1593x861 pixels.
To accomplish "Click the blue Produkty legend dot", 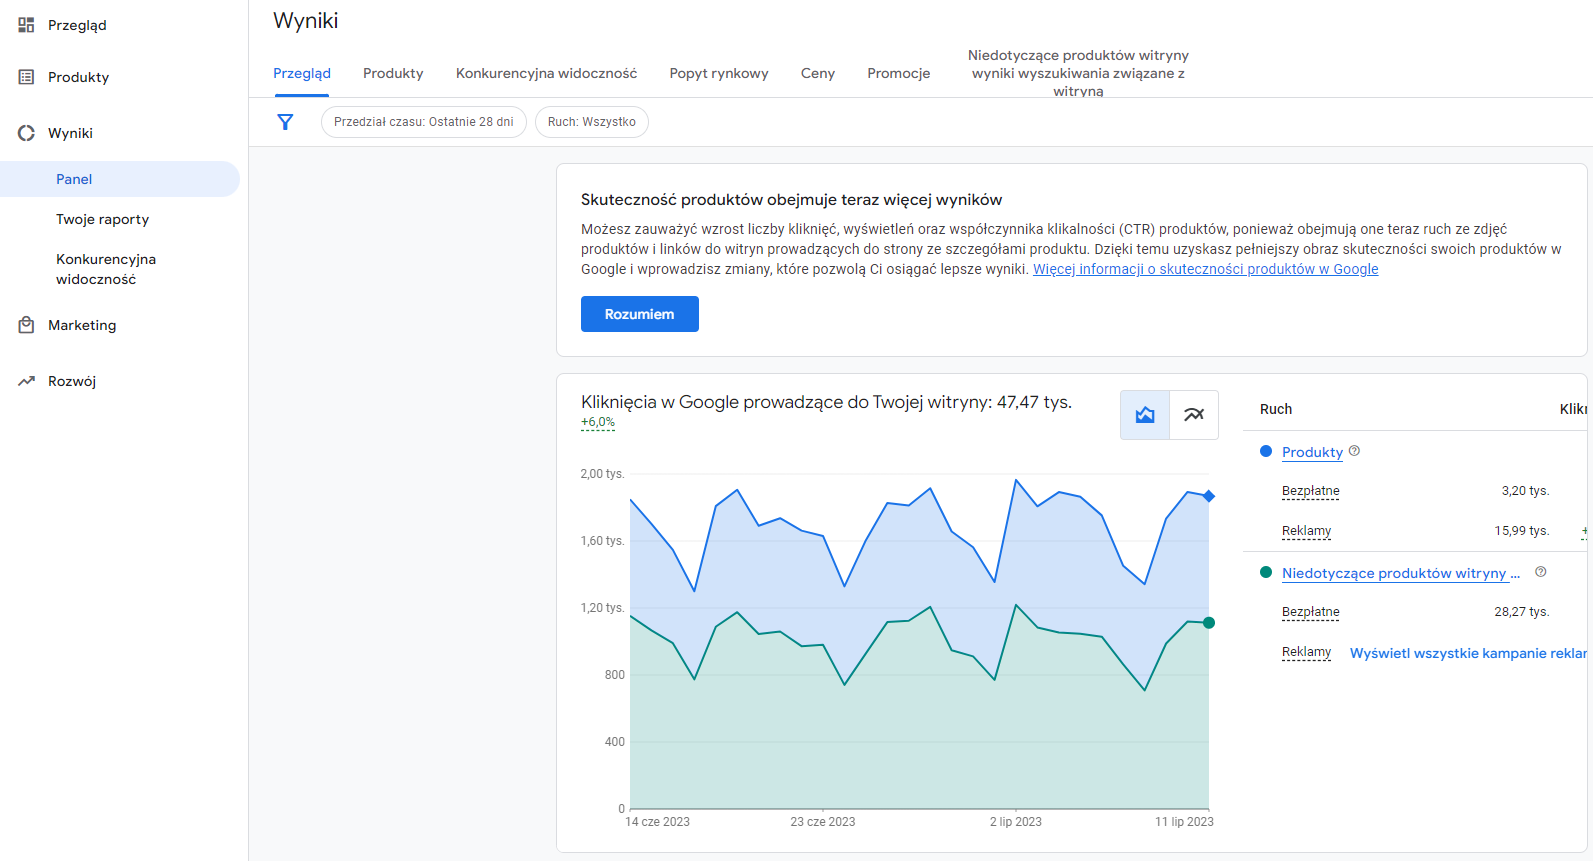I will (1266, 452).
